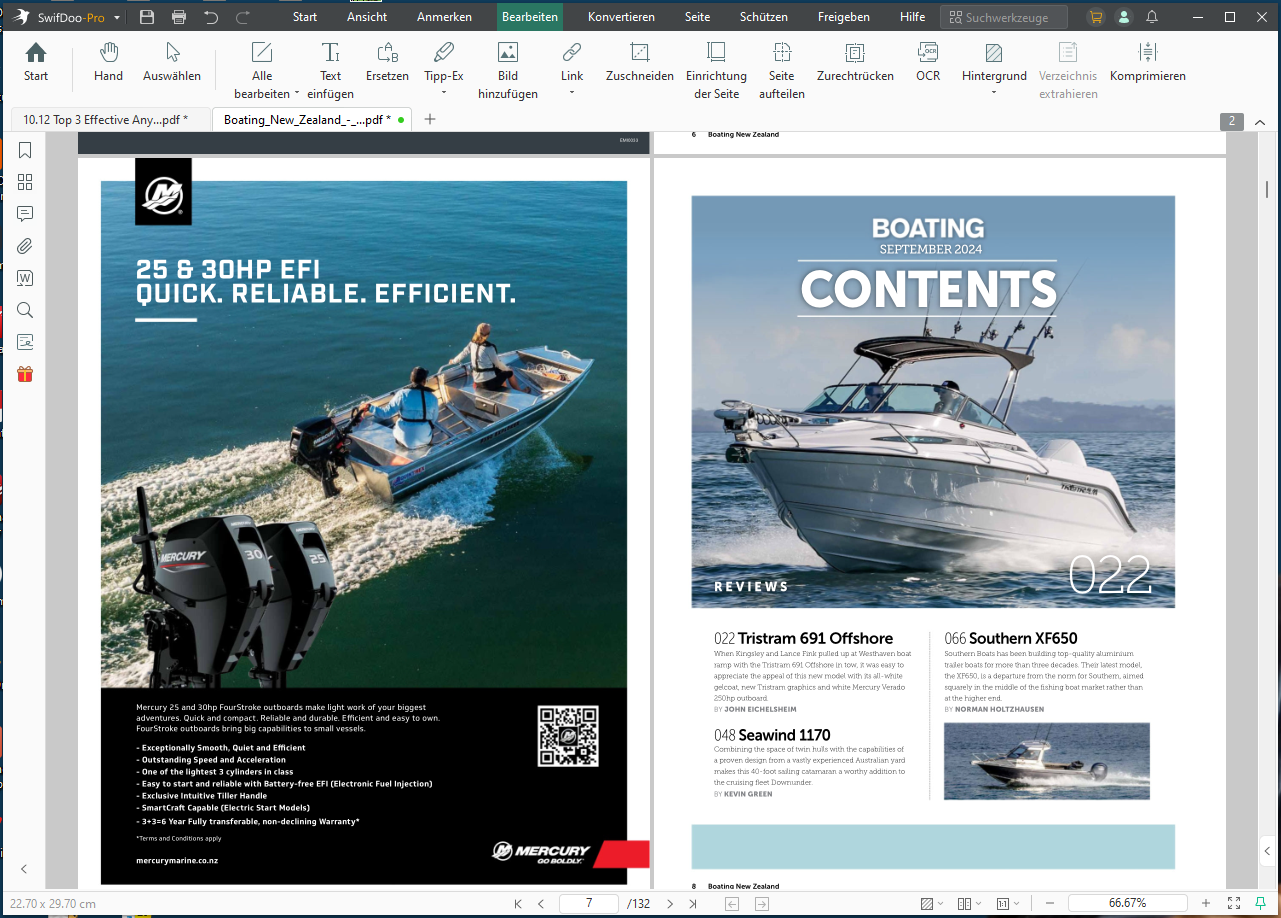Expand the Alle bearbeiten dropdown arrow
Viewport: 1281px width, 918px height.
297,94
